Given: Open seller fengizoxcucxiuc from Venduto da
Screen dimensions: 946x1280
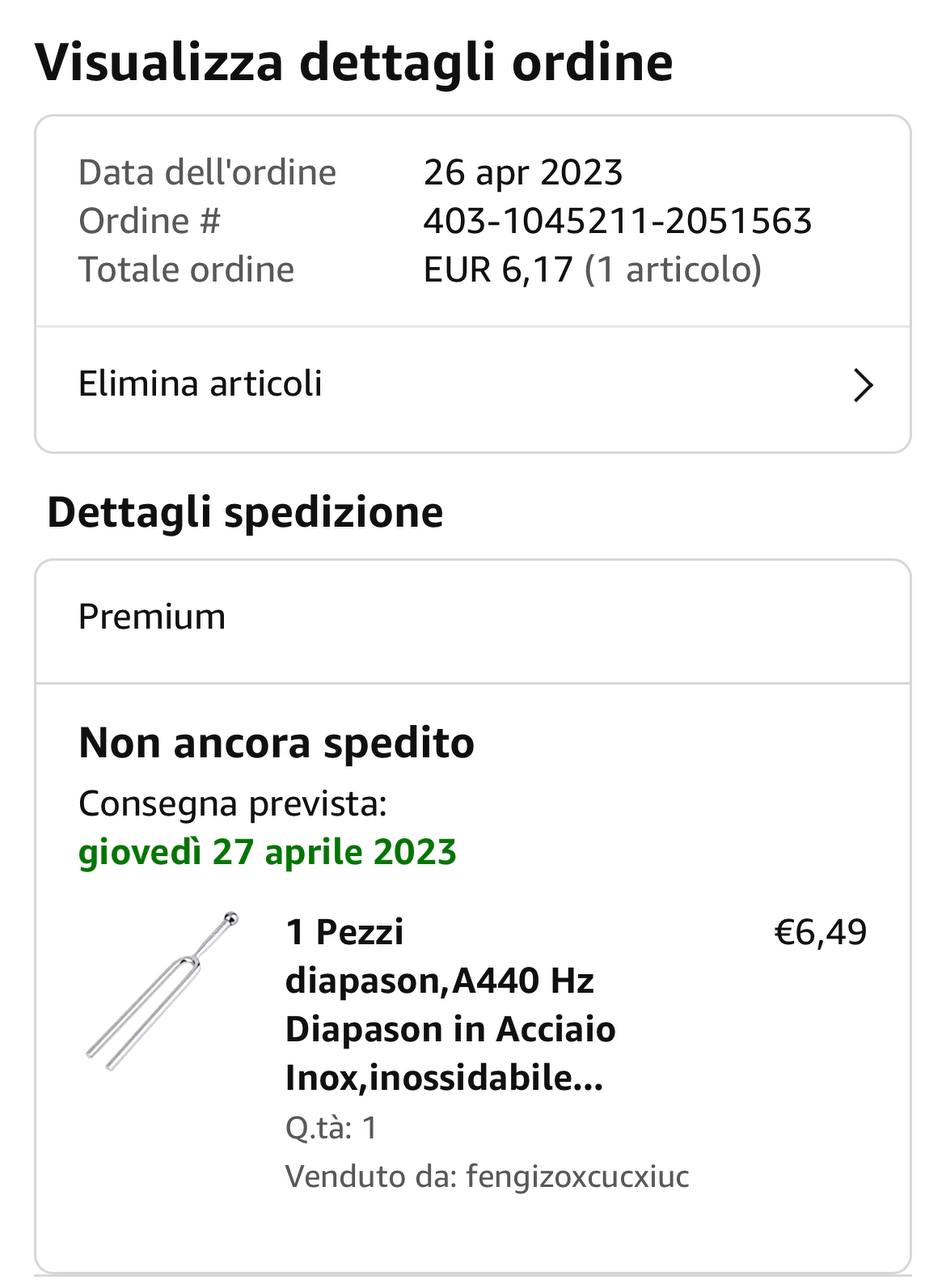Looking at the screenshot, I should [x=578, y=1177].
